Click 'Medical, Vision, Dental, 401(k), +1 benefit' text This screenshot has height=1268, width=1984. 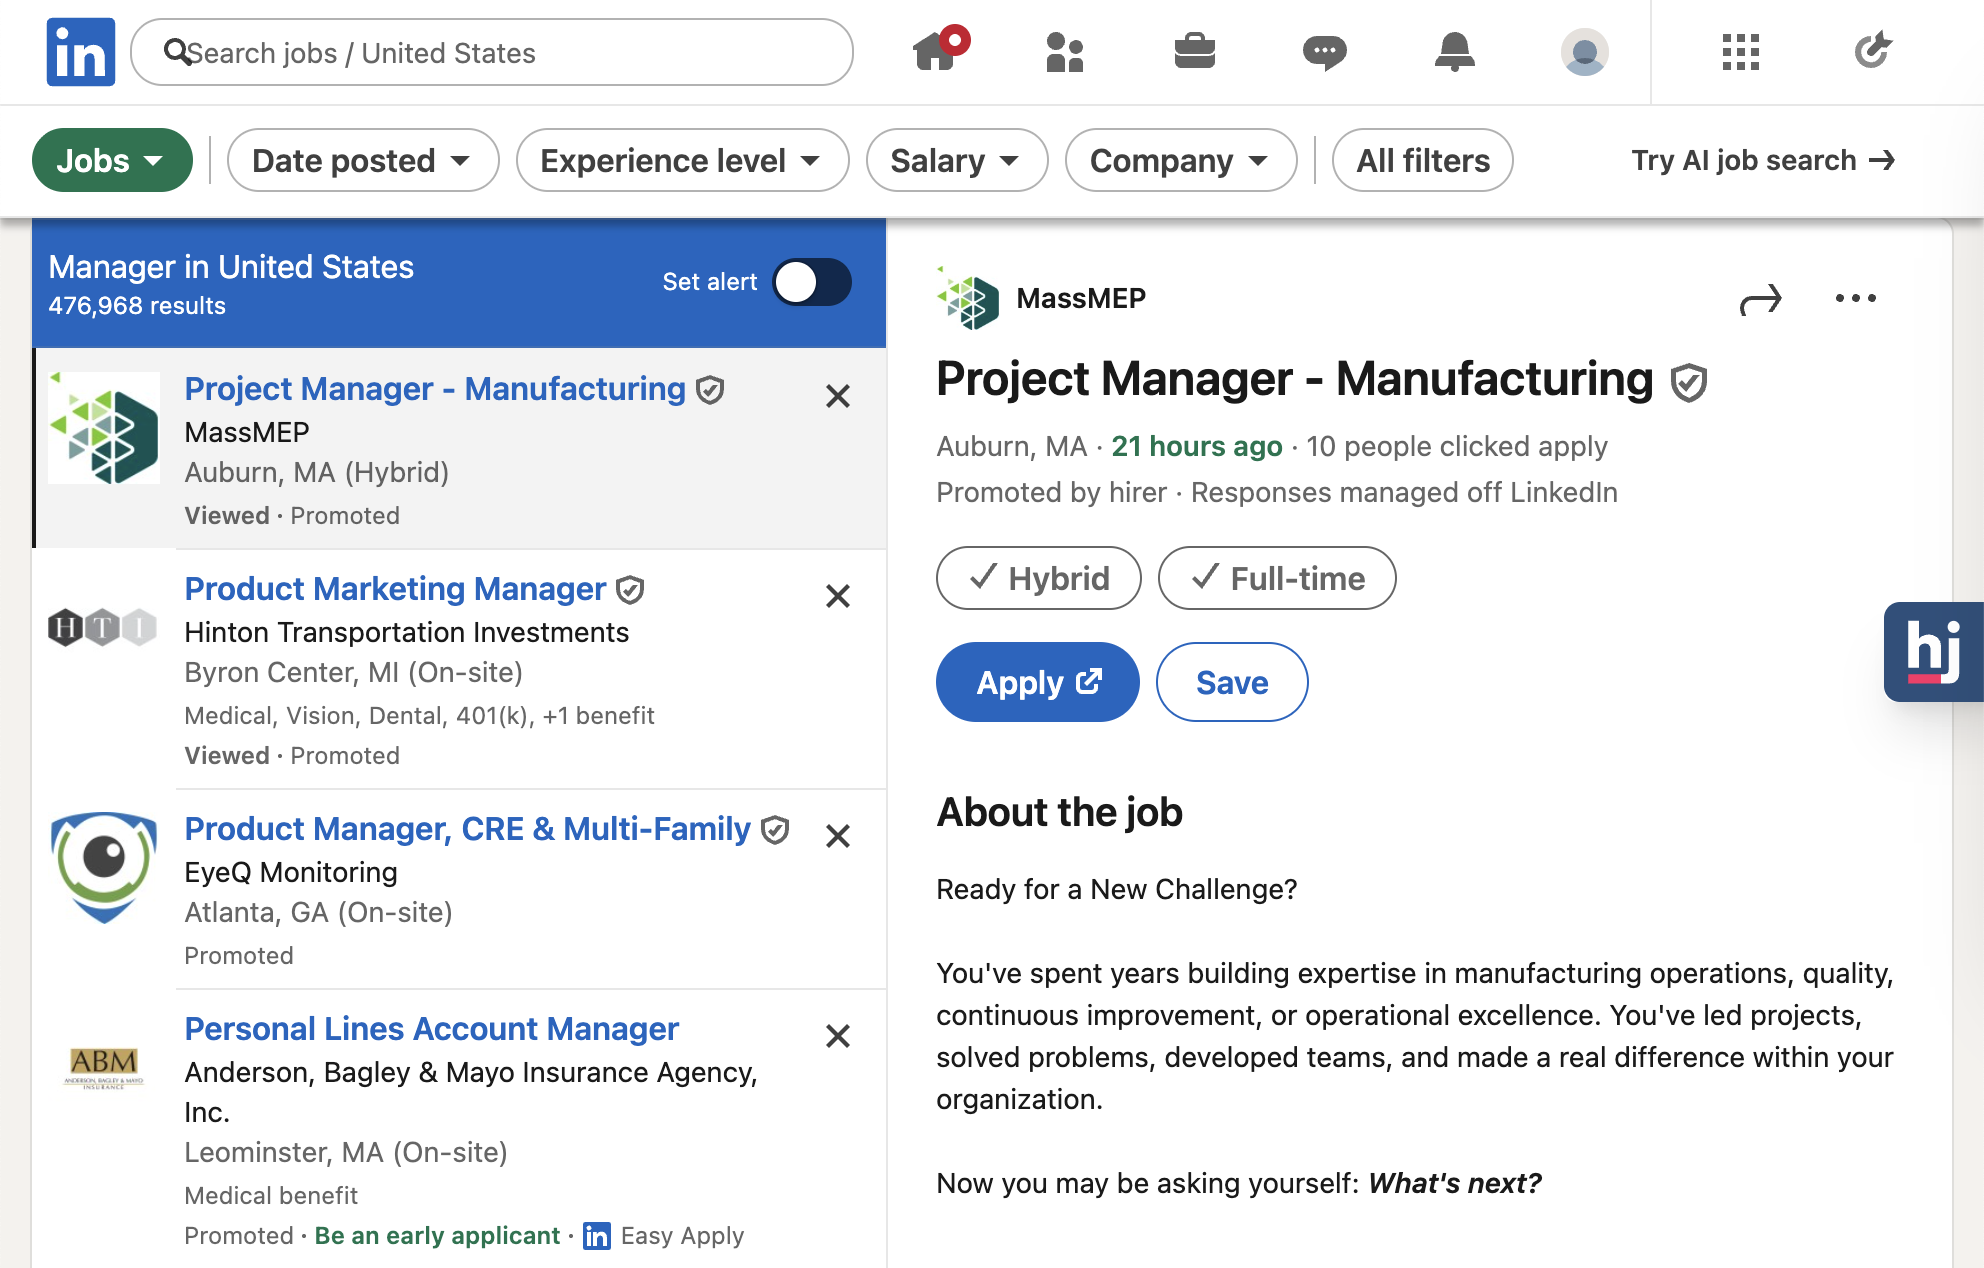[x=419, y=716]
